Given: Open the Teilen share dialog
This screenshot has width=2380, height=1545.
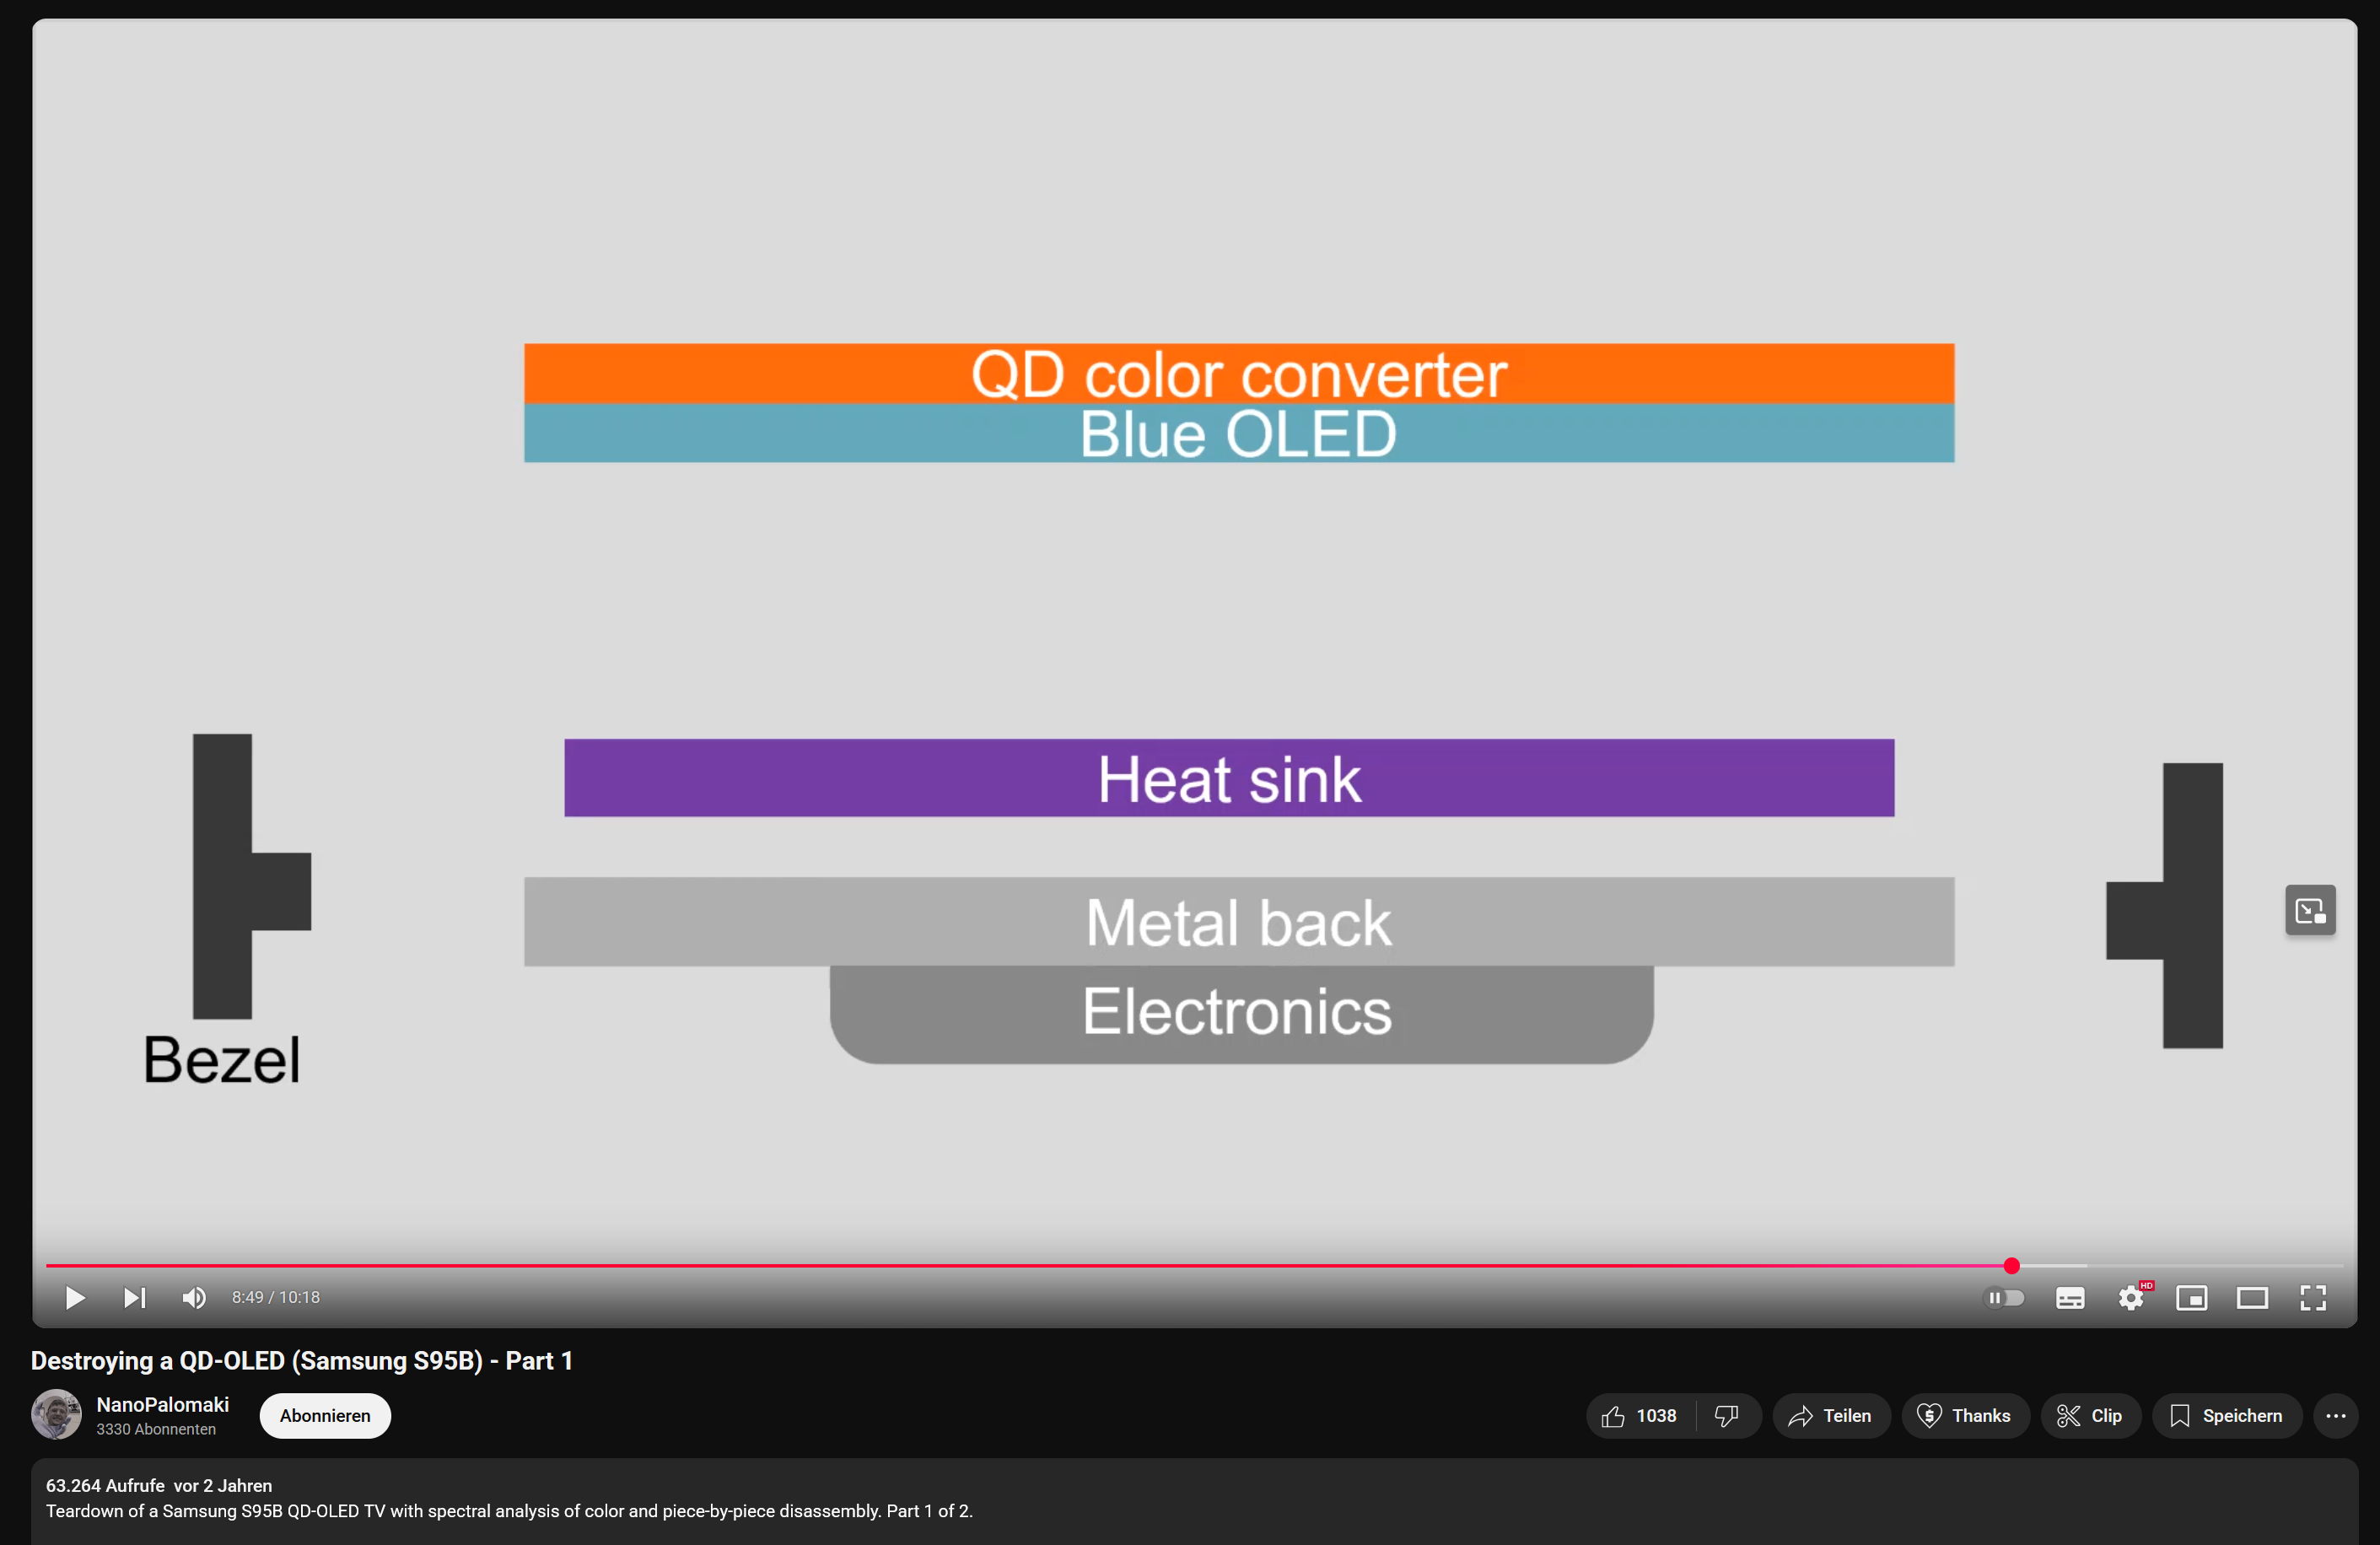Looking at the screenshot, I should pyautogui.click(x=1830, y=1416).
